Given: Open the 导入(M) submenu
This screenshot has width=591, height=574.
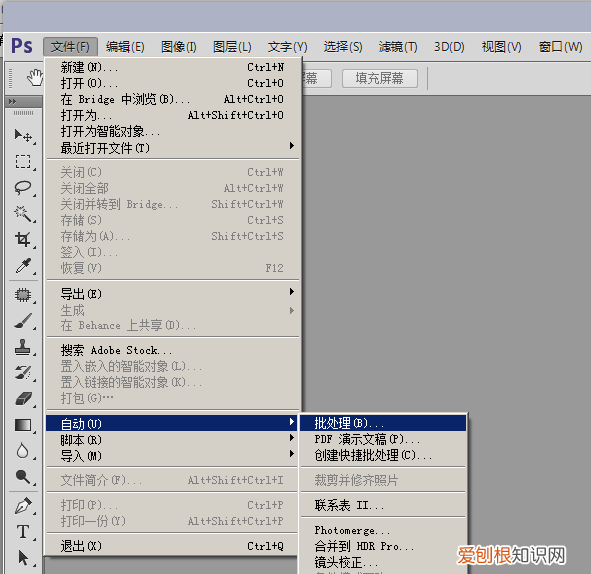Looking at the screenshot, I should pos(173,456).
